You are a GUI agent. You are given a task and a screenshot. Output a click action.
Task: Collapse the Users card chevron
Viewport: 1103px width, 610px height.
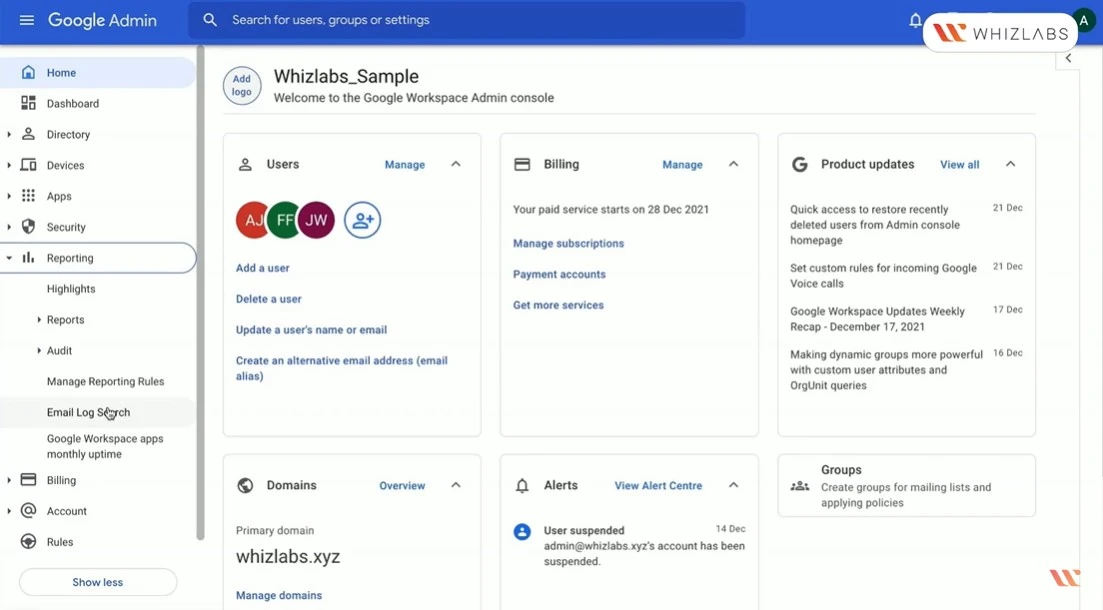tap(456, 164)
